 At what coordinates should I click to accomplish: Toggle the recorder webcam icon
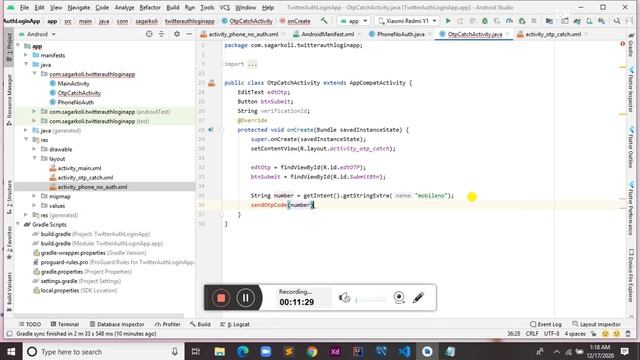pyautogui.click(x=399, y=298)
